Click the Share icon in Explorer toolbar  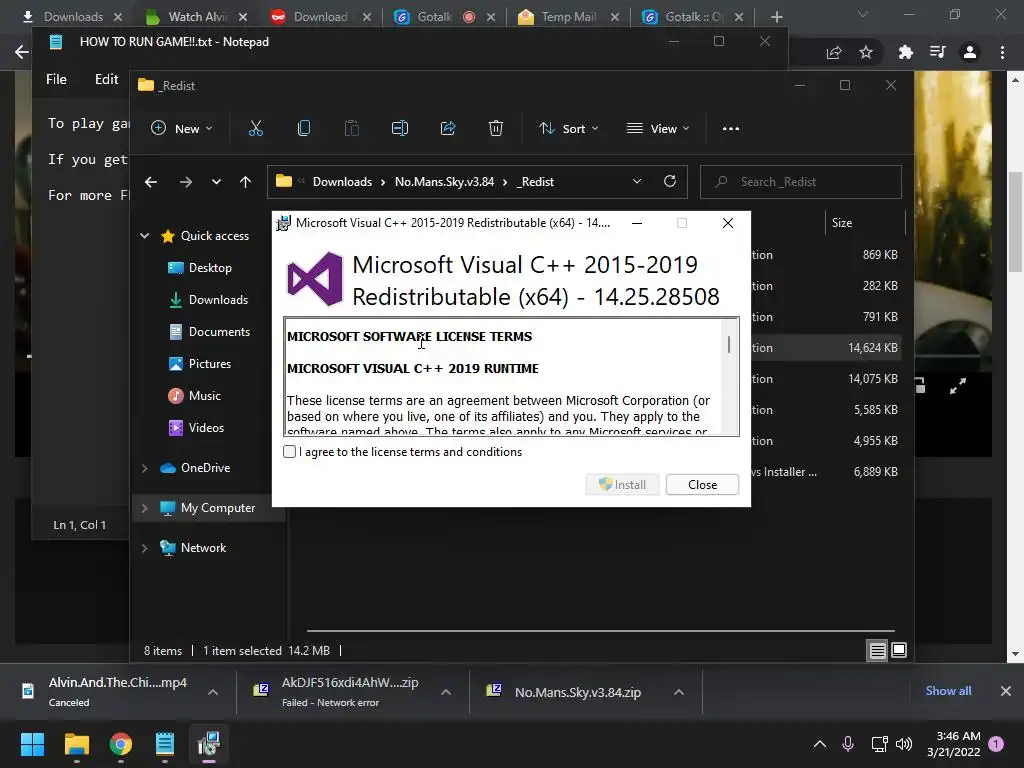pos(448,129)
